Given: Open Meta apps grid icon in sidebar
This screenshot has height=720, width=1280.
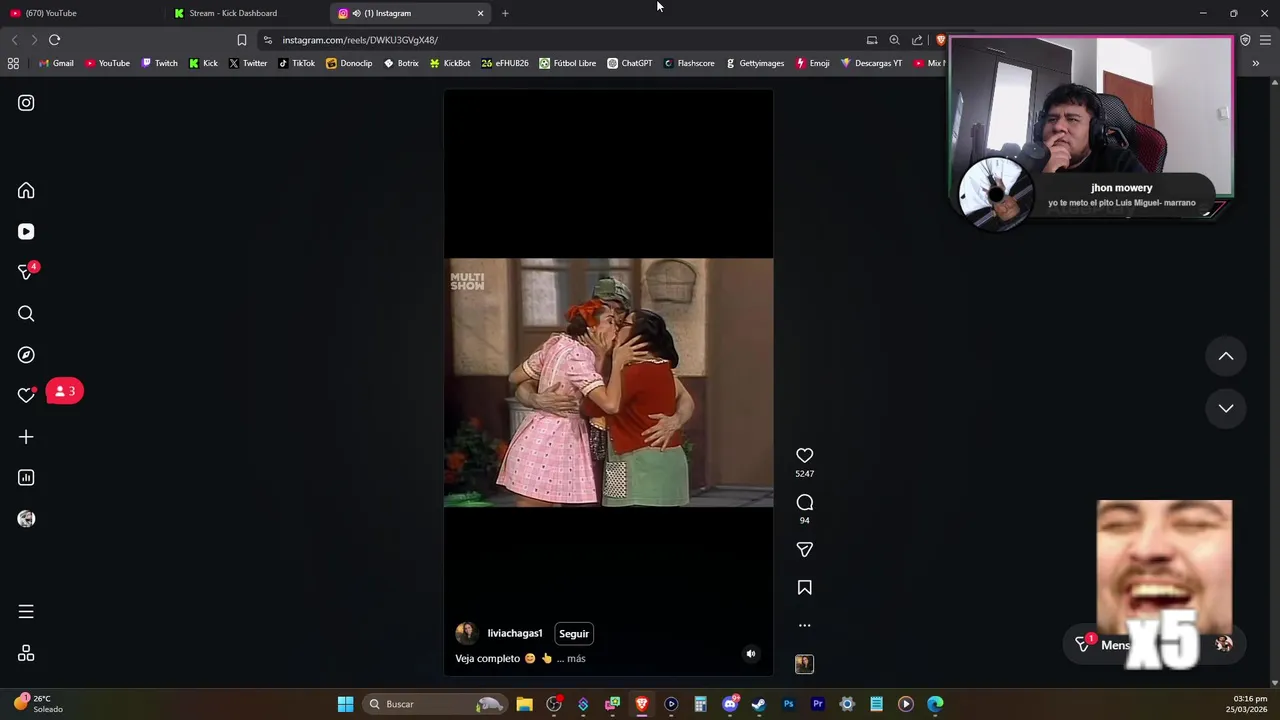Looking at the screenshot, I should tap(26, 653).
